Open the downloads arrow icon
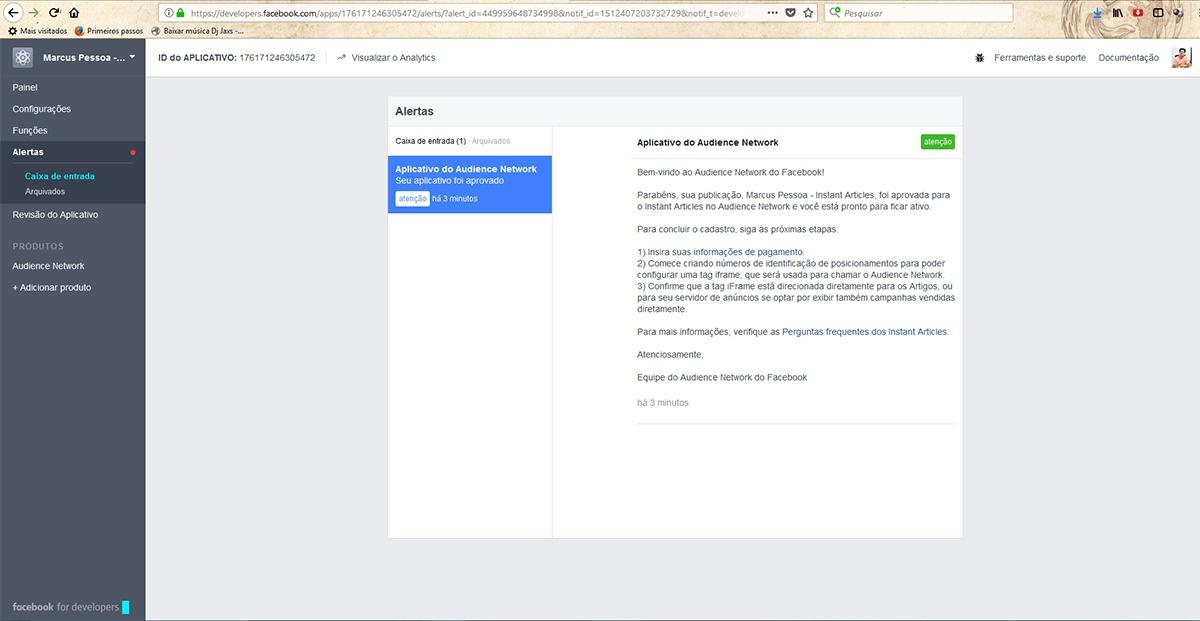This screenshot has width=1200, height=621. 1098,13
